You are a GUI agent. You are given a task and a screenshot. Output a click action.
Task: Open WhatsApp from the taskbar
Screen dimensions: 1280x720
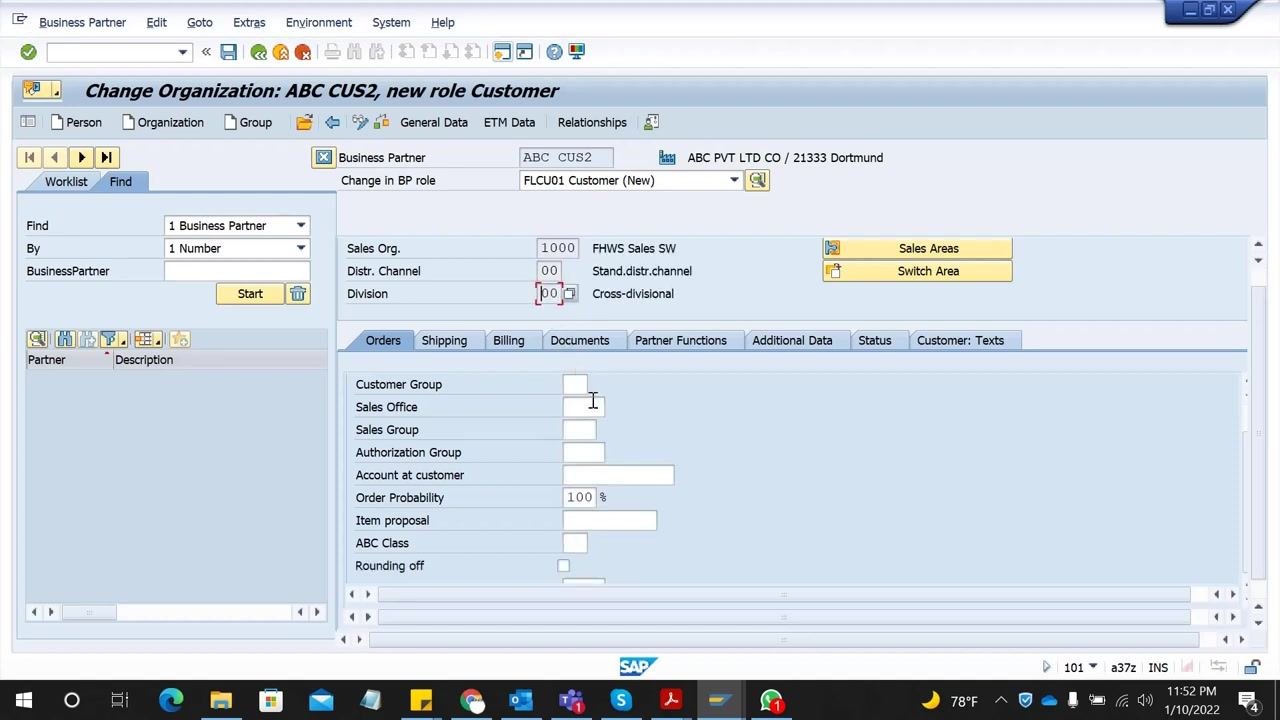coord(771,700)
